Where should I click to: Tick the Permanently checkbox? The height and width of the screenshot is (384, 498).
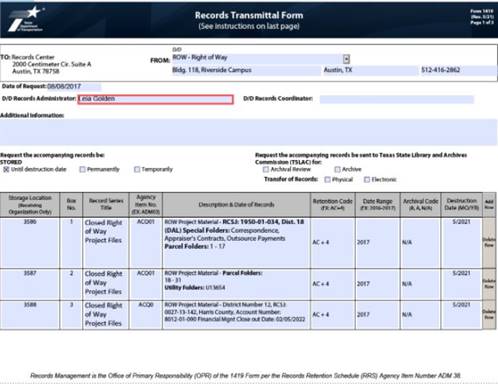pyautogui.click(x=82, y=169)
